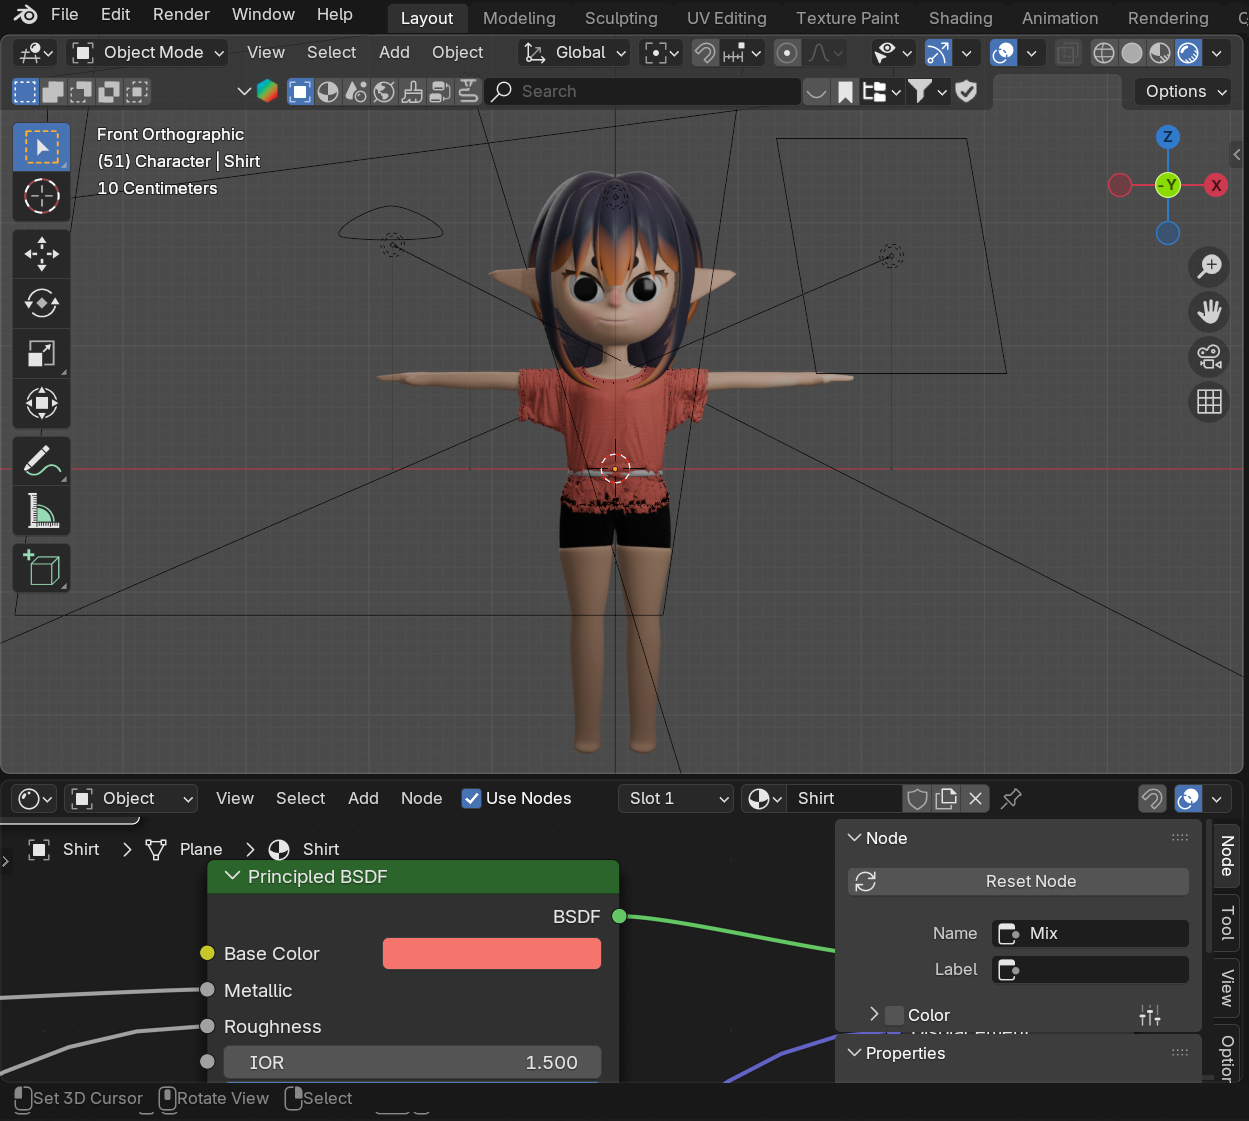Click the X axis gizmo circle
The height and width of the screenshot is (1121, 1249).
[1216, 185]
